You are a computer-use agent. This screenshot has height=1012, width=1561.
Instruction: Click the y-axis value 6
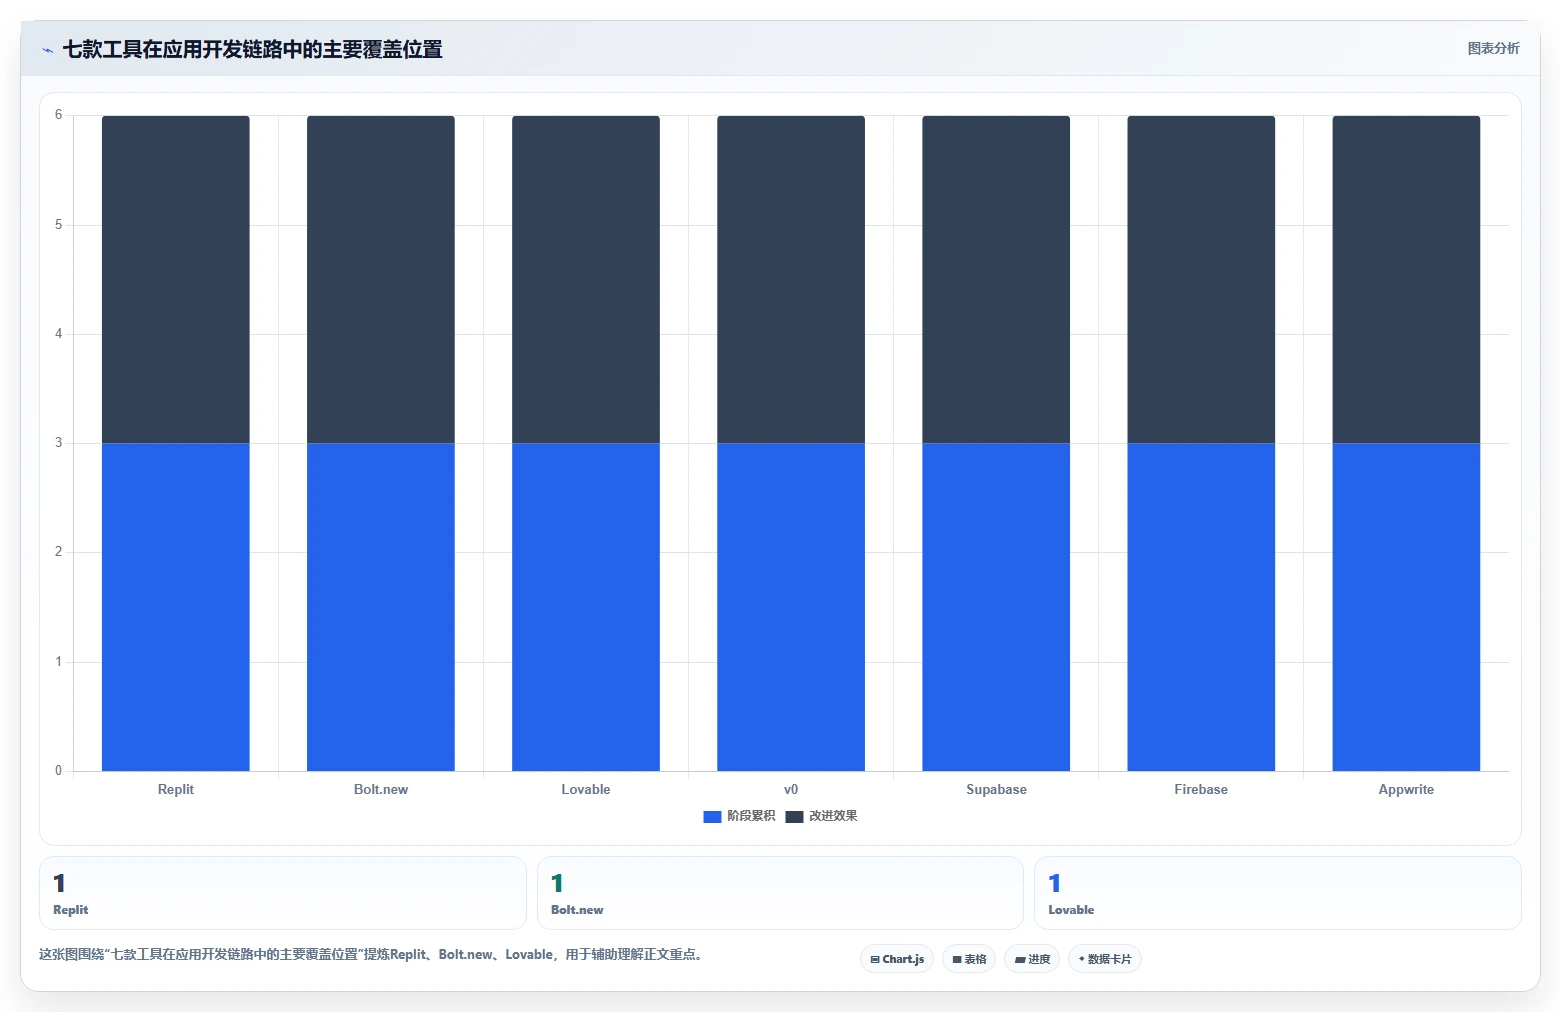click(x=58, y=115)
